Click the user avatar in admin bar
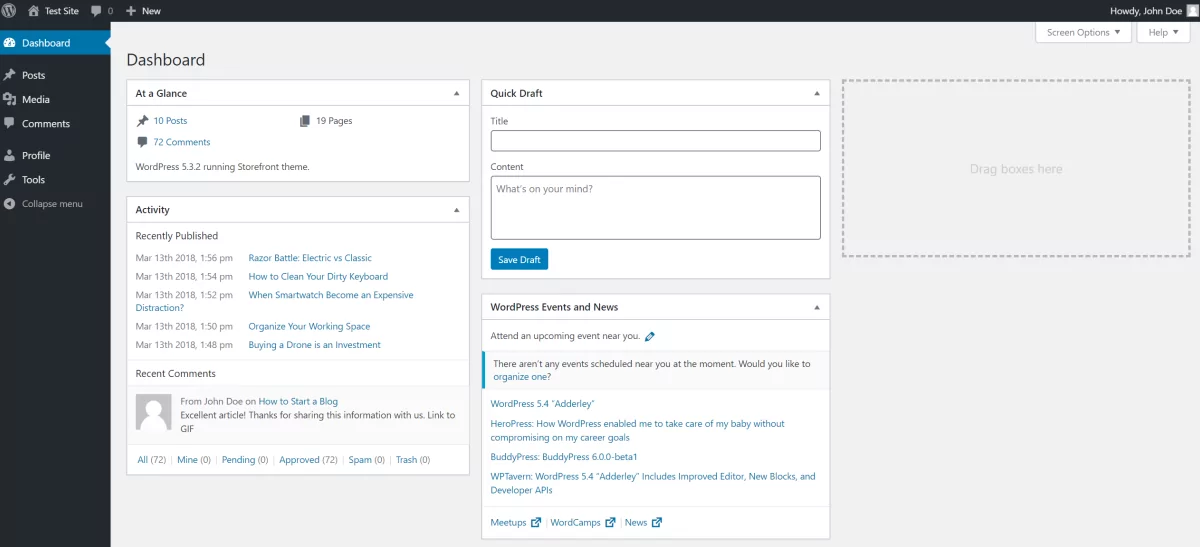Screen dimensions: 1200x547 (x=1192, y=10)
